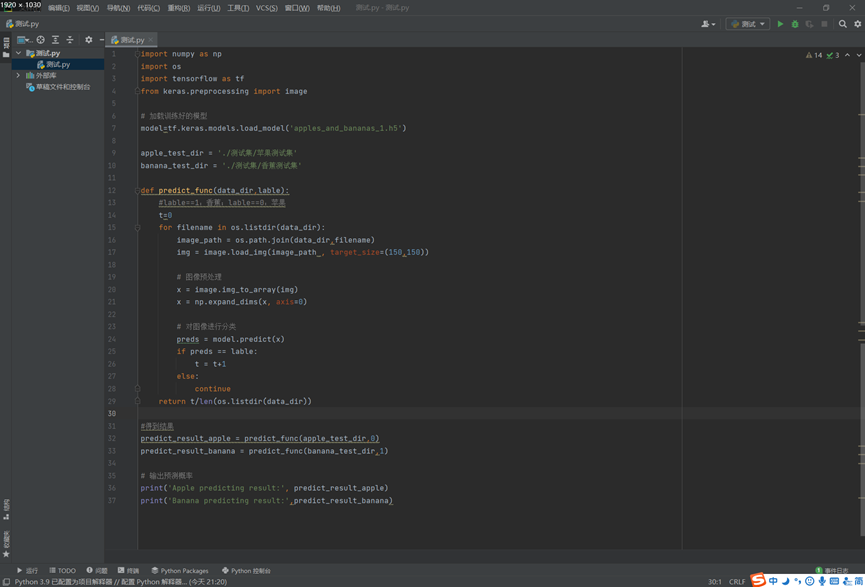865x587 pixels.
Task: Click the 30:1 cursor position indicator
Action: [x=715, y=581]
